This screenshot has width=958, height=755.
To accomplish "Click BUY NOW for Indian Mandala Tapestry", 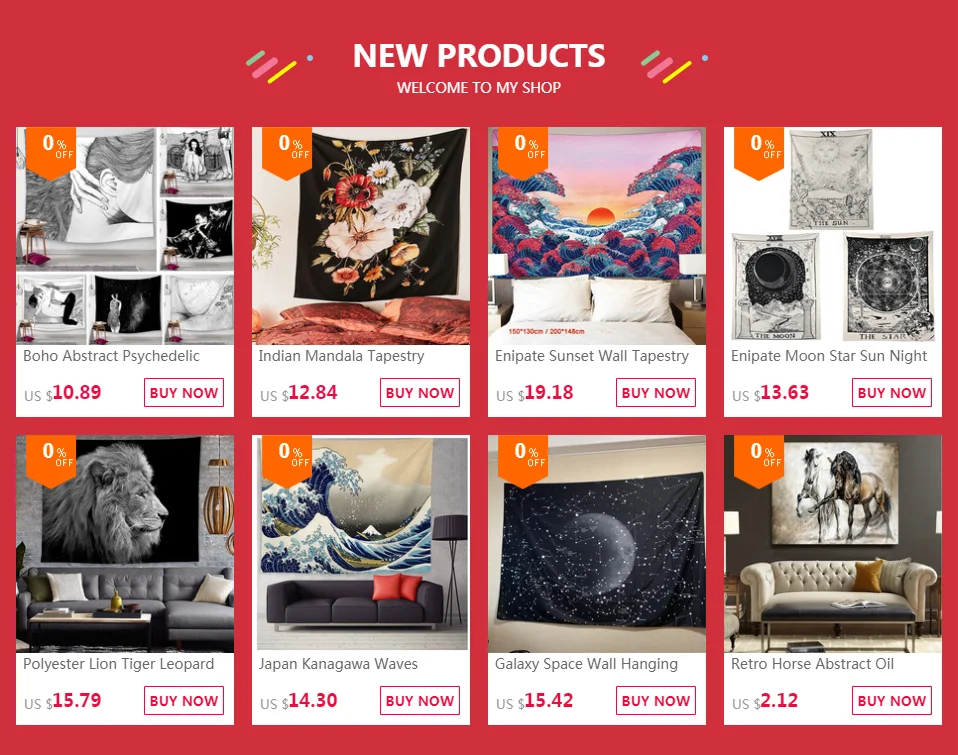I will coord(420,393).
